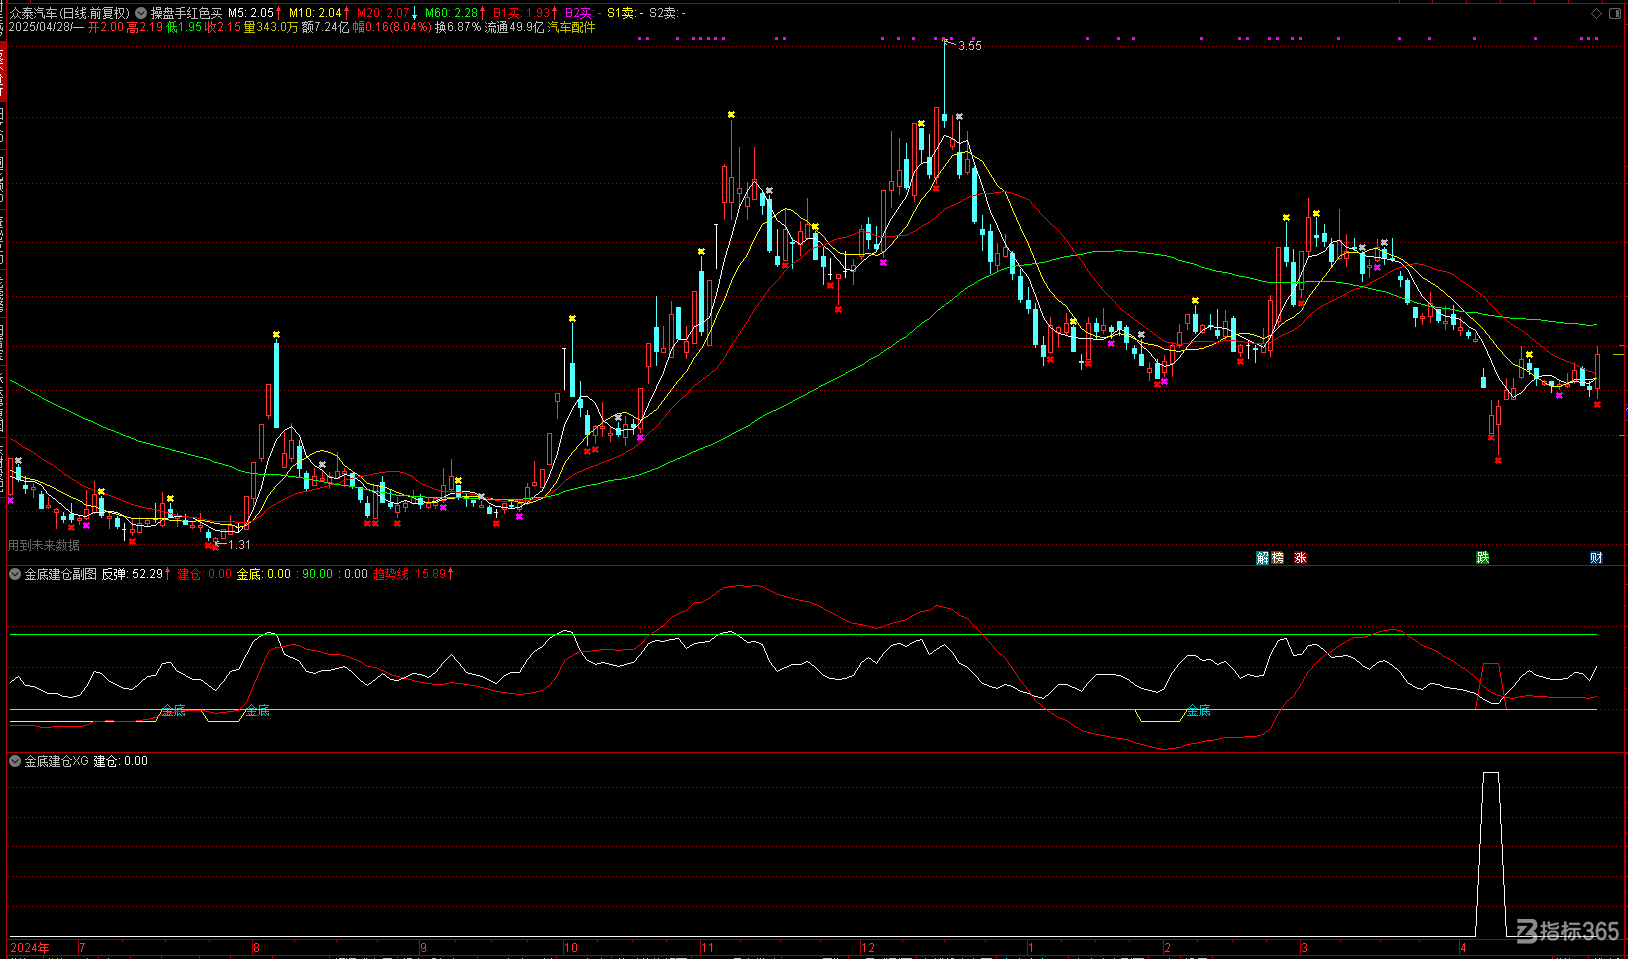Select the 2024年 year marker on the timeline
This screenshot has height=959, width=1628.
30,947
